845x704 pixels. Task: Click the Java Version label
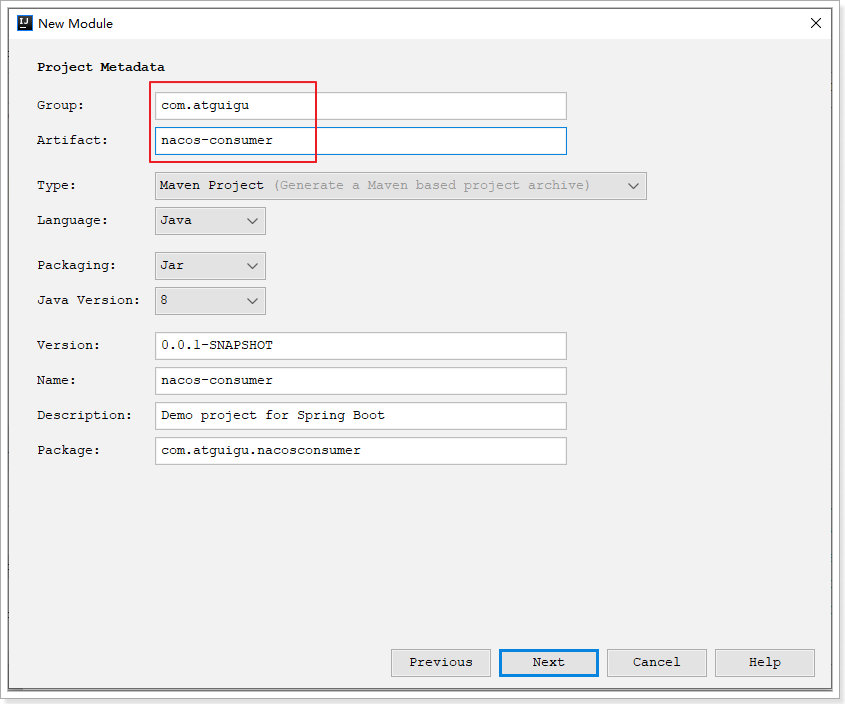88,300
